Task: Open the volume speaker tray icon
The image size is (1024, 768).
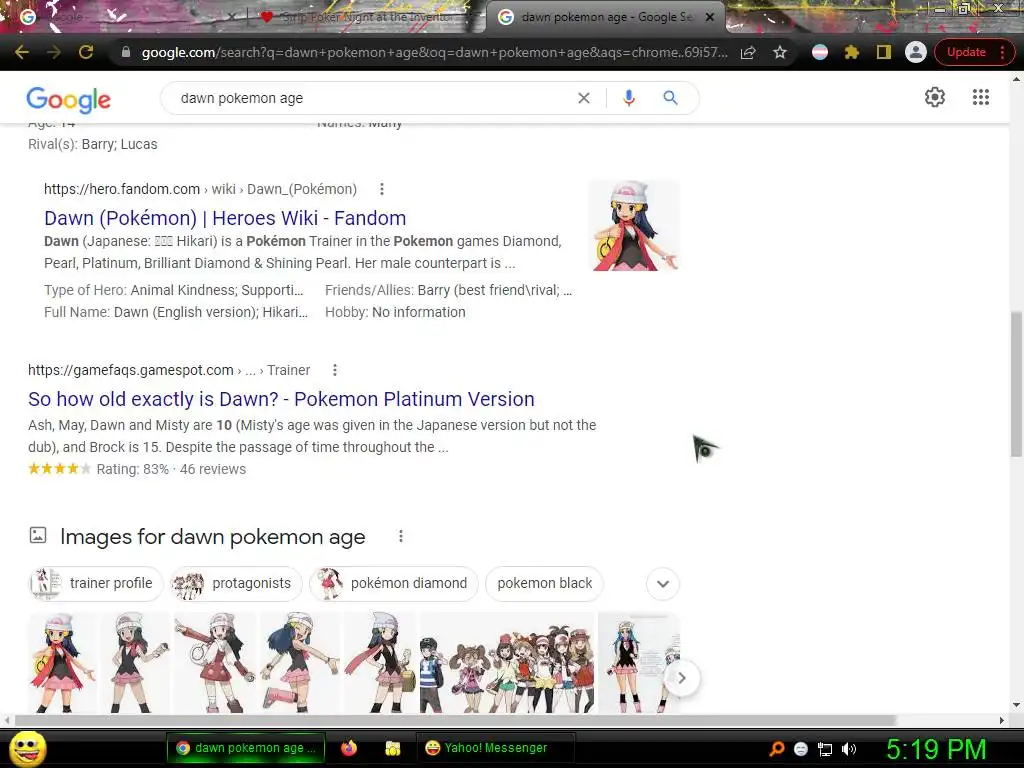Action: 849,749
